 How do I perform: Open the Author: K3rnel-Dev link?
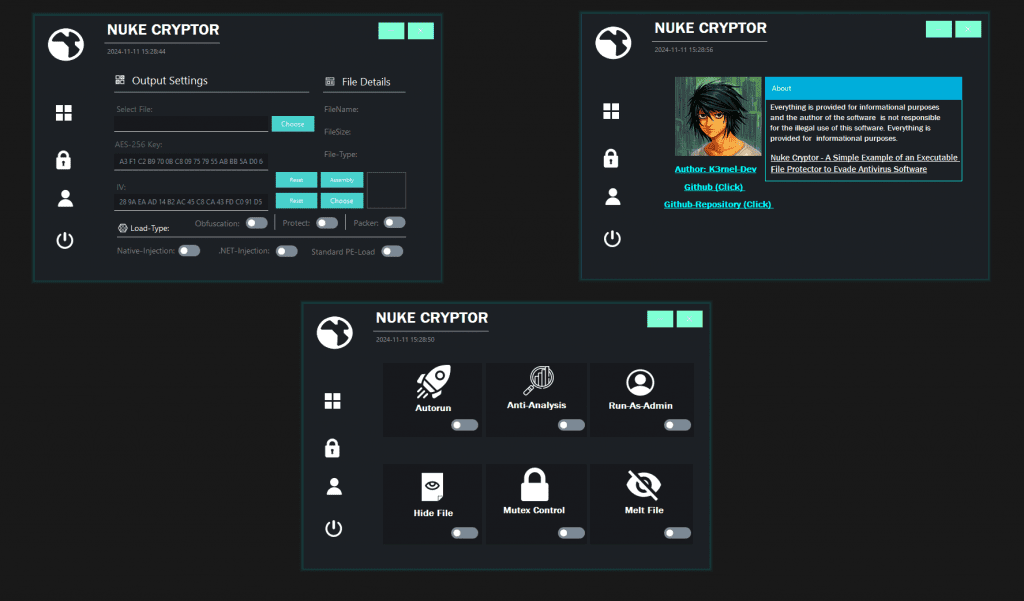pyautogui.click(x=716, y=169)
